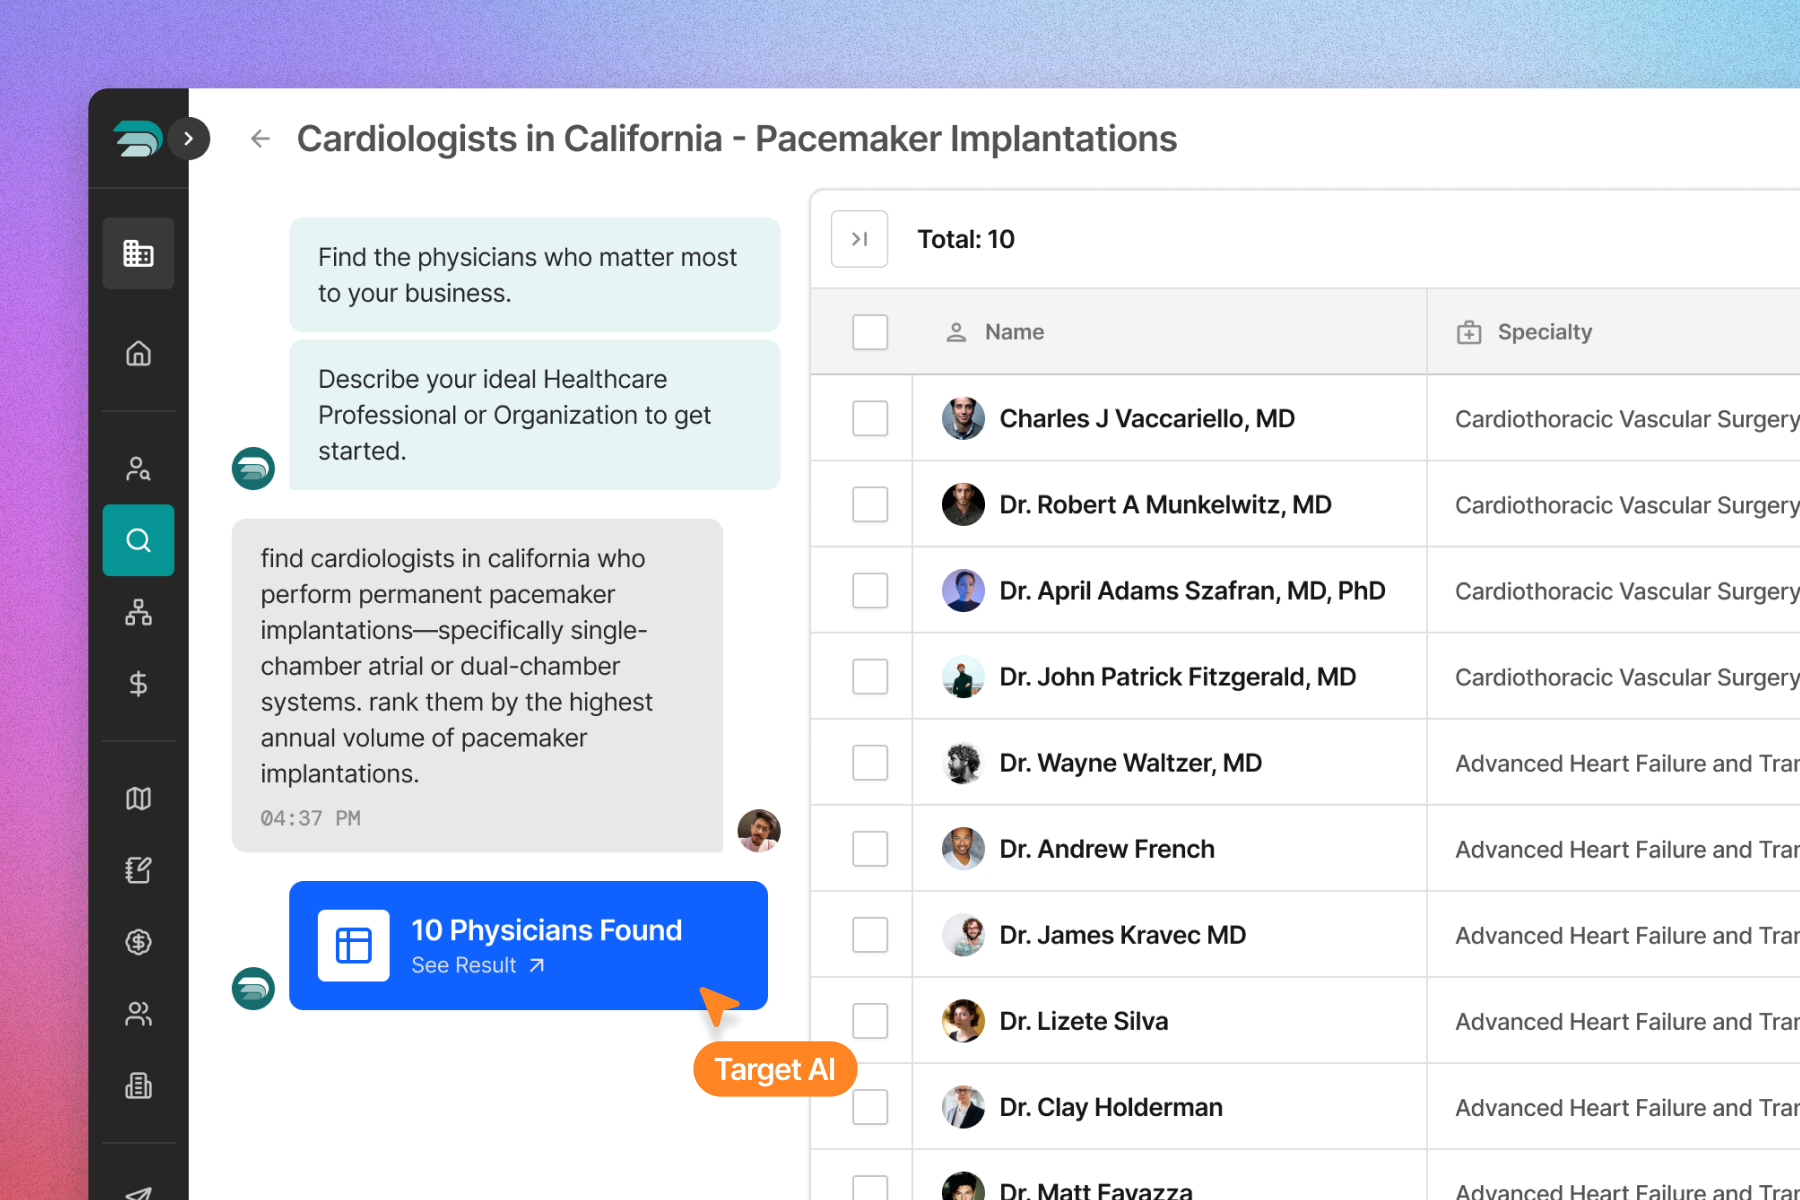Image resolution: width=1800 pixels, height=1200 pixels.
Task: Select the magnifier Search sidebar icon
Action: coord(138,540)
